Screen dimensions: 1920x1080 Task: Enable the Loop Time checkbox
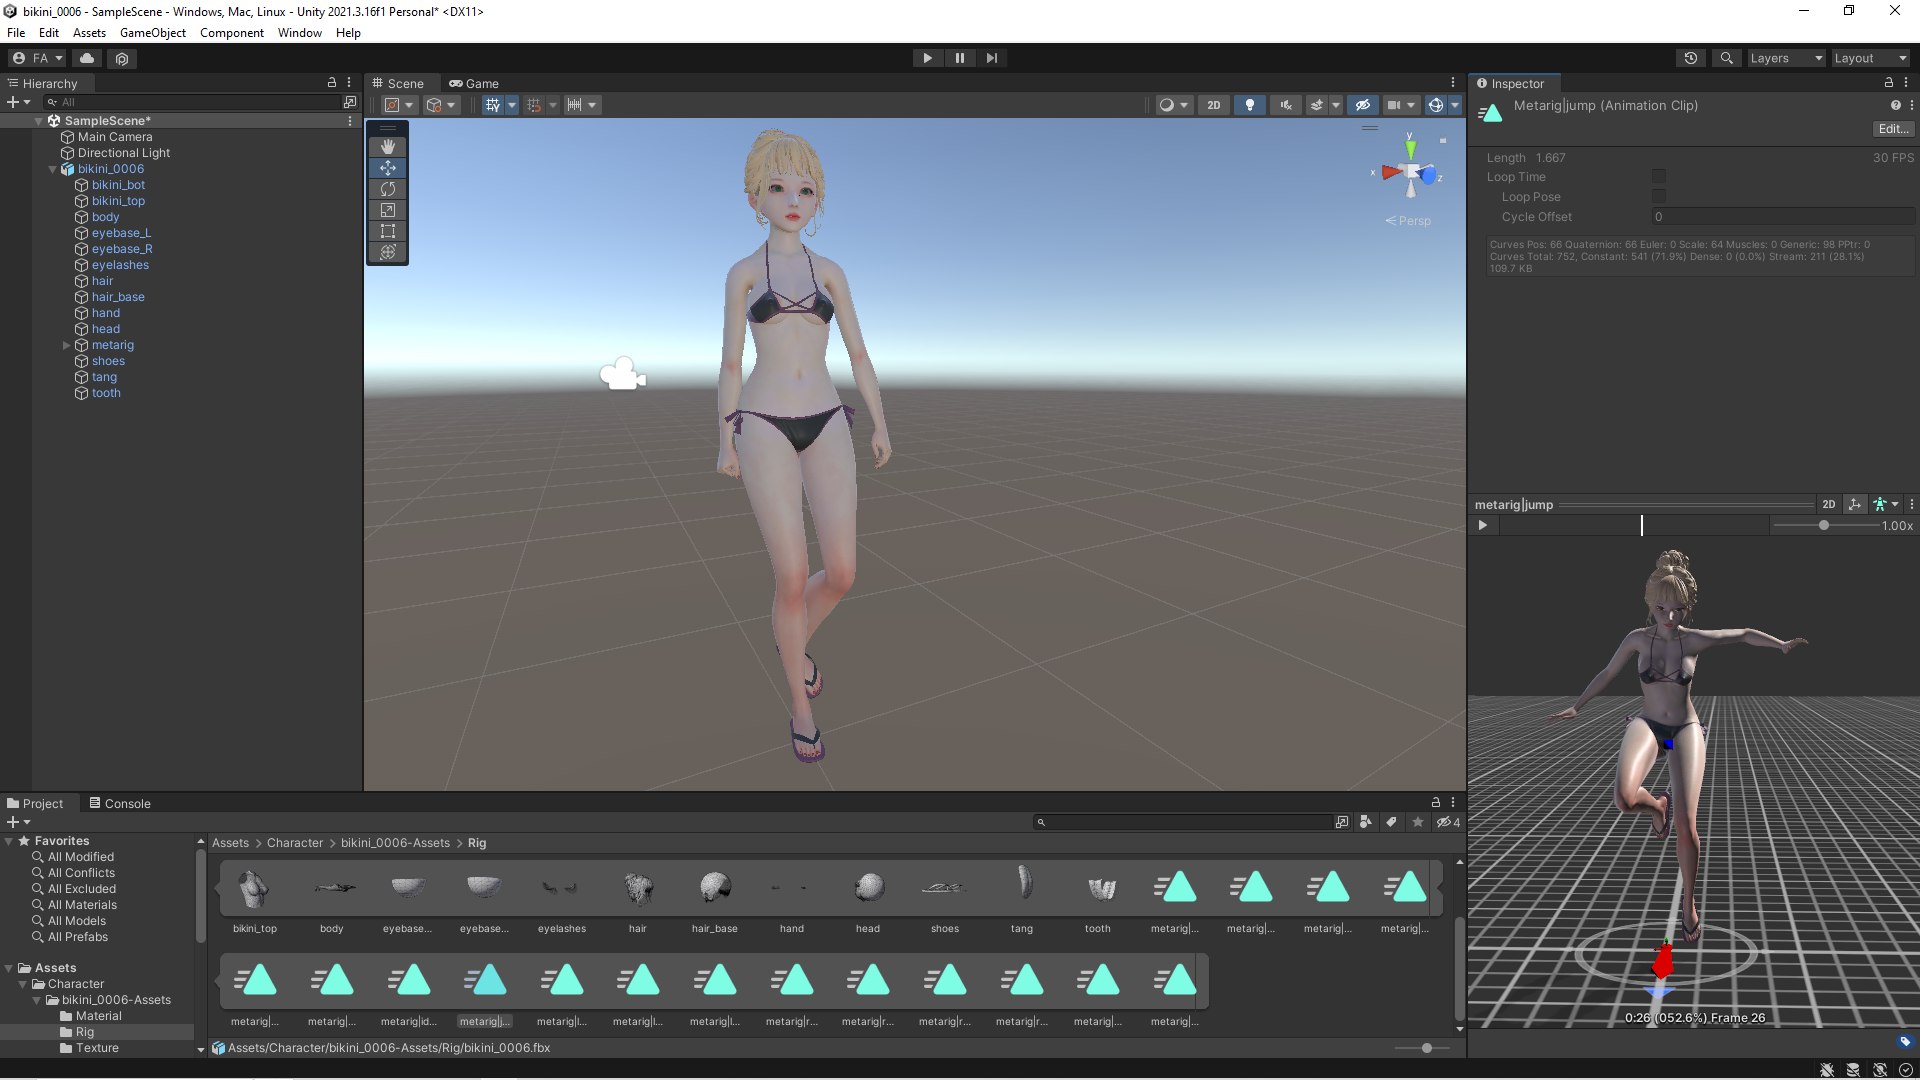click(x=1659, y=177)
